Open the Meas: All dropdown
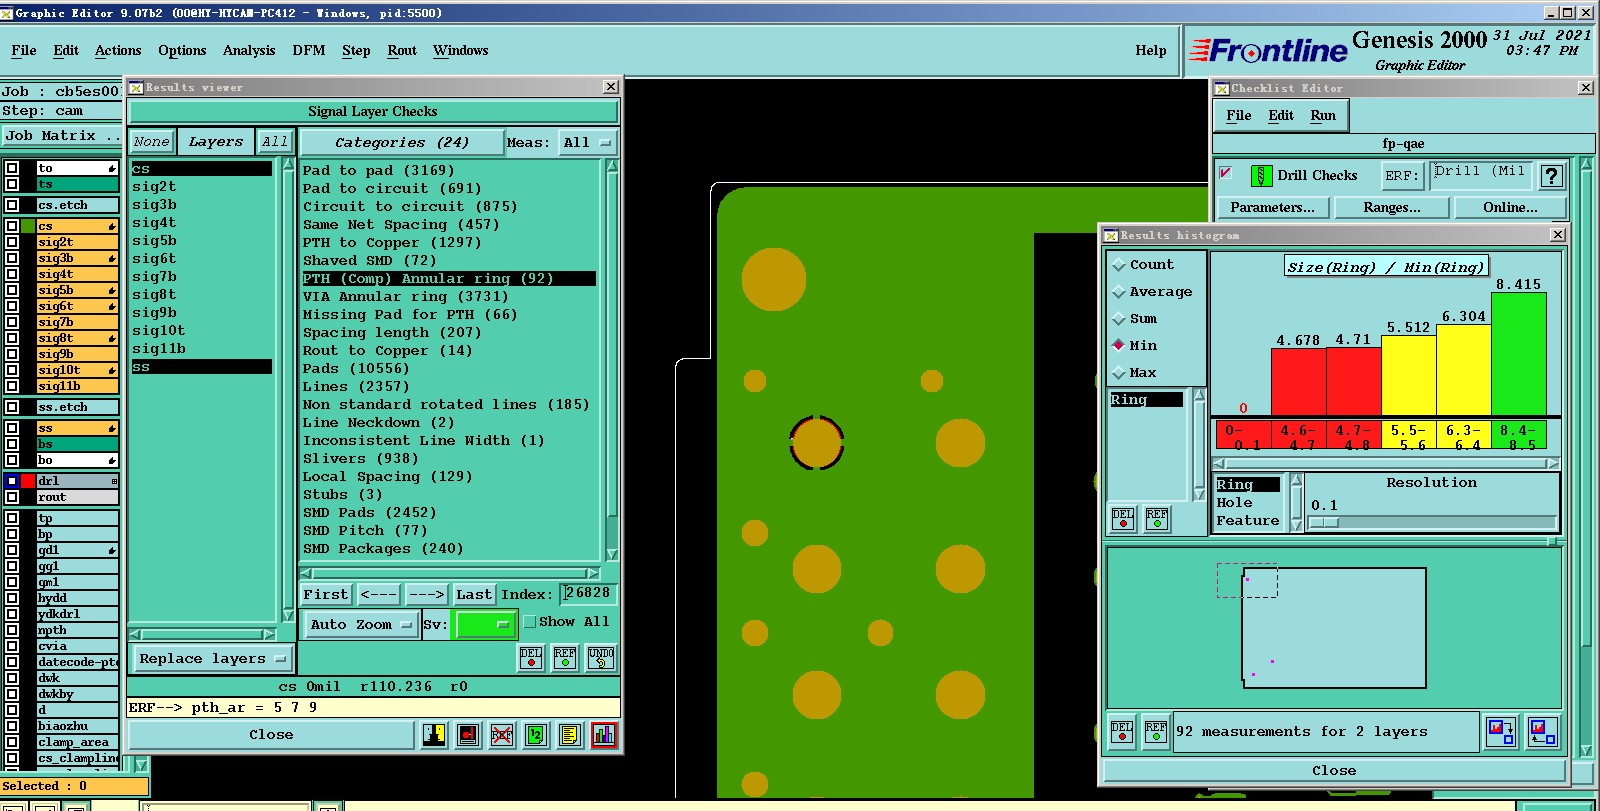Image resolution: width=1600 pixels, height=811 pixels. [x=587, y=142]
